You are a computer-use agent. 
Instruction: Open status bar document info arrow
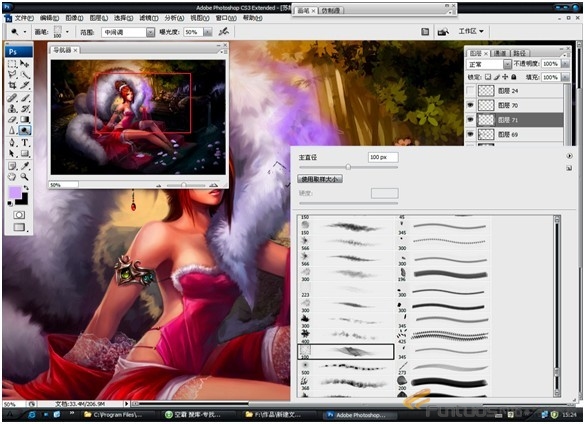point(126,403)
